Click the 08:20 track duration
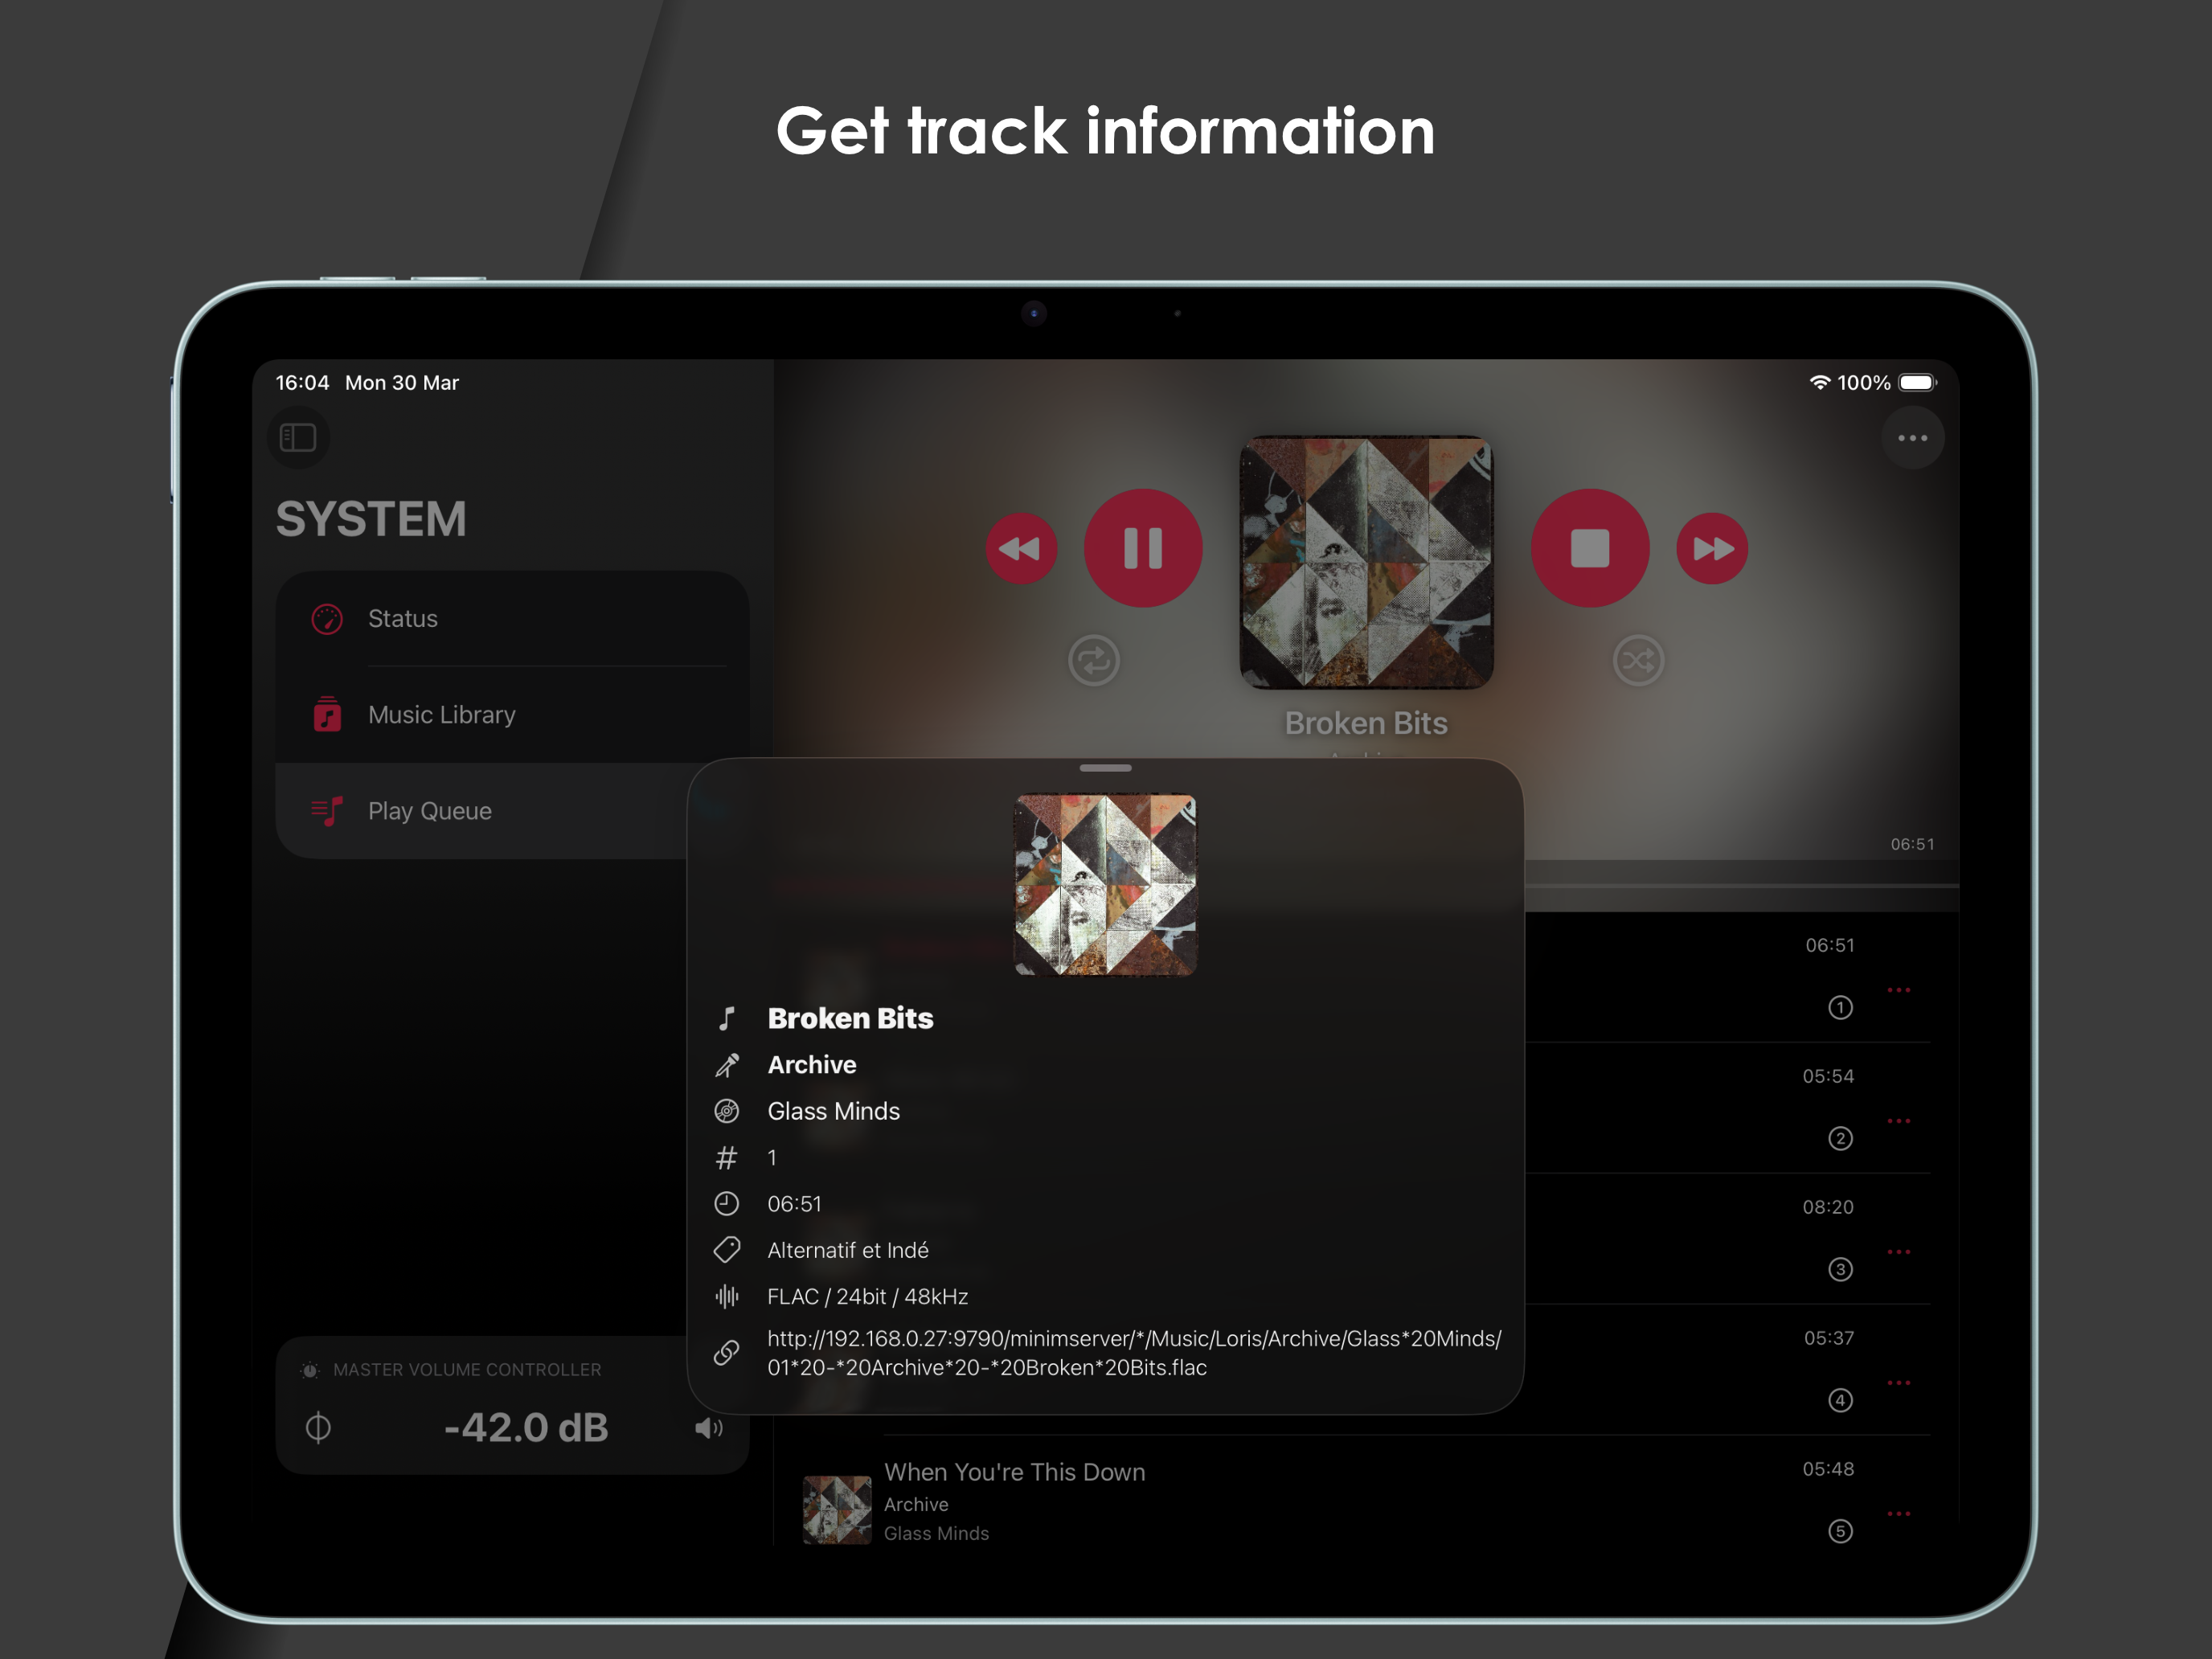2212x1659 pixels. click(x=1828, y=1207)
